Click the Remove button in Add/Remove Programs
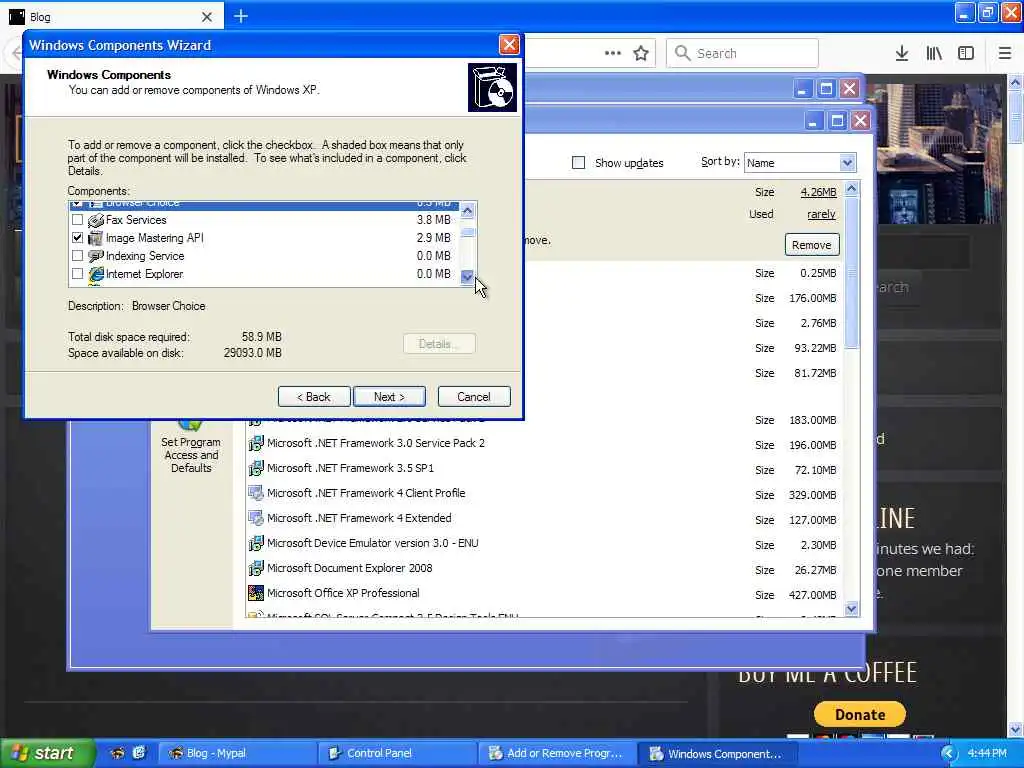Viewport: 1024px width, 768px height. click(812, 245)
